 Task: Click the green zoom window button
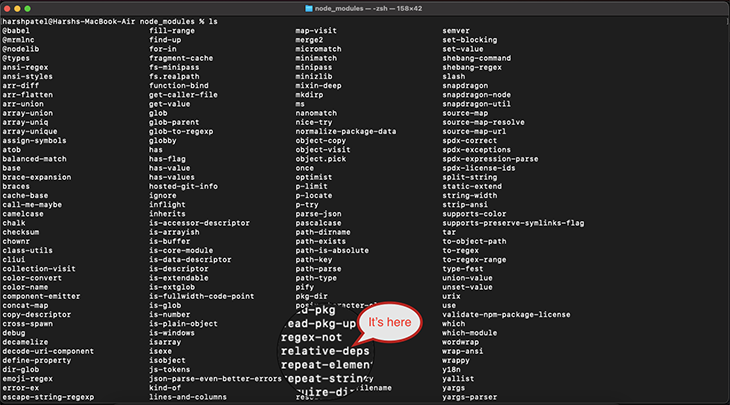[27, 8]
